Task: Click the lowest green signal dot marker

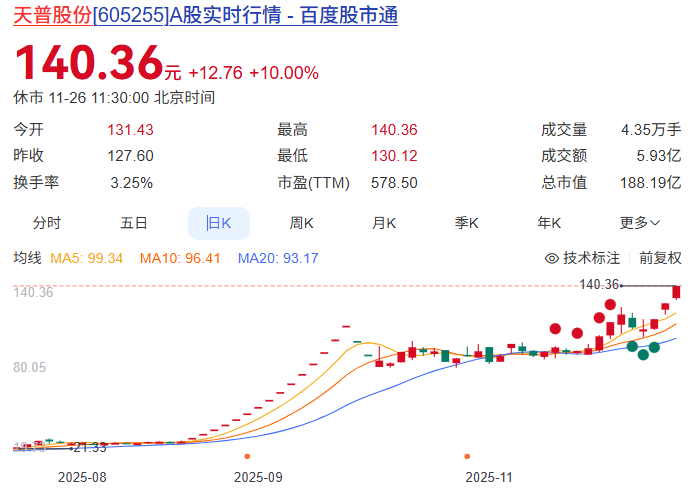Action: tap(643, 354)
